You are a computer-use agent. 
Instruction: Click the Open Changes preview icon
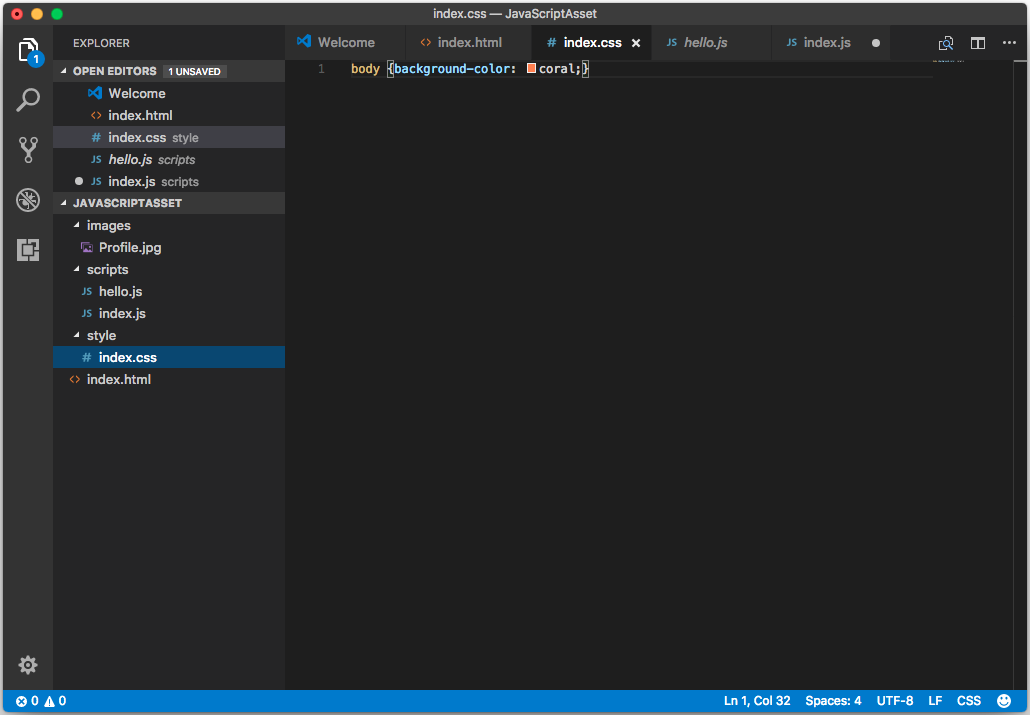[946, 43]
